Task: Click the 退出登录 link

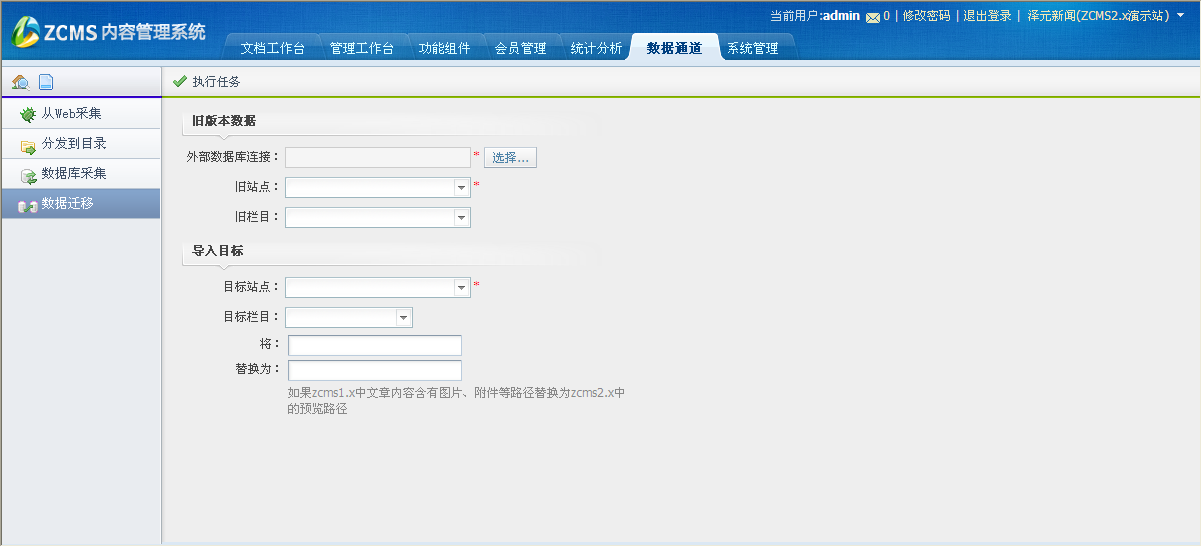Action: tap(987, 16)
